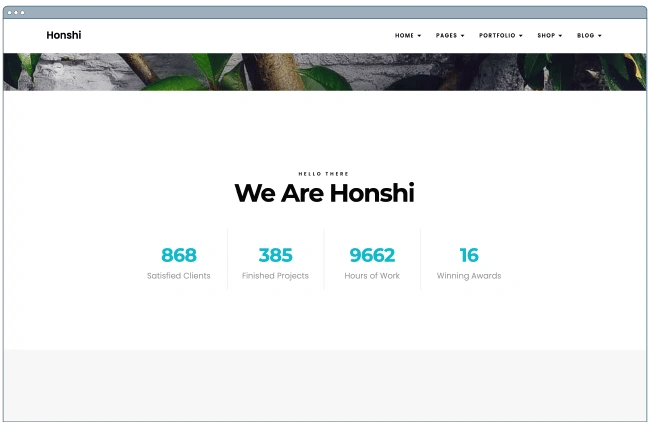The height and width of the screenshot is (426, 650).
Task: Expand the dropdown arrow beside PORTFOLIO
Action: point(521,36)
